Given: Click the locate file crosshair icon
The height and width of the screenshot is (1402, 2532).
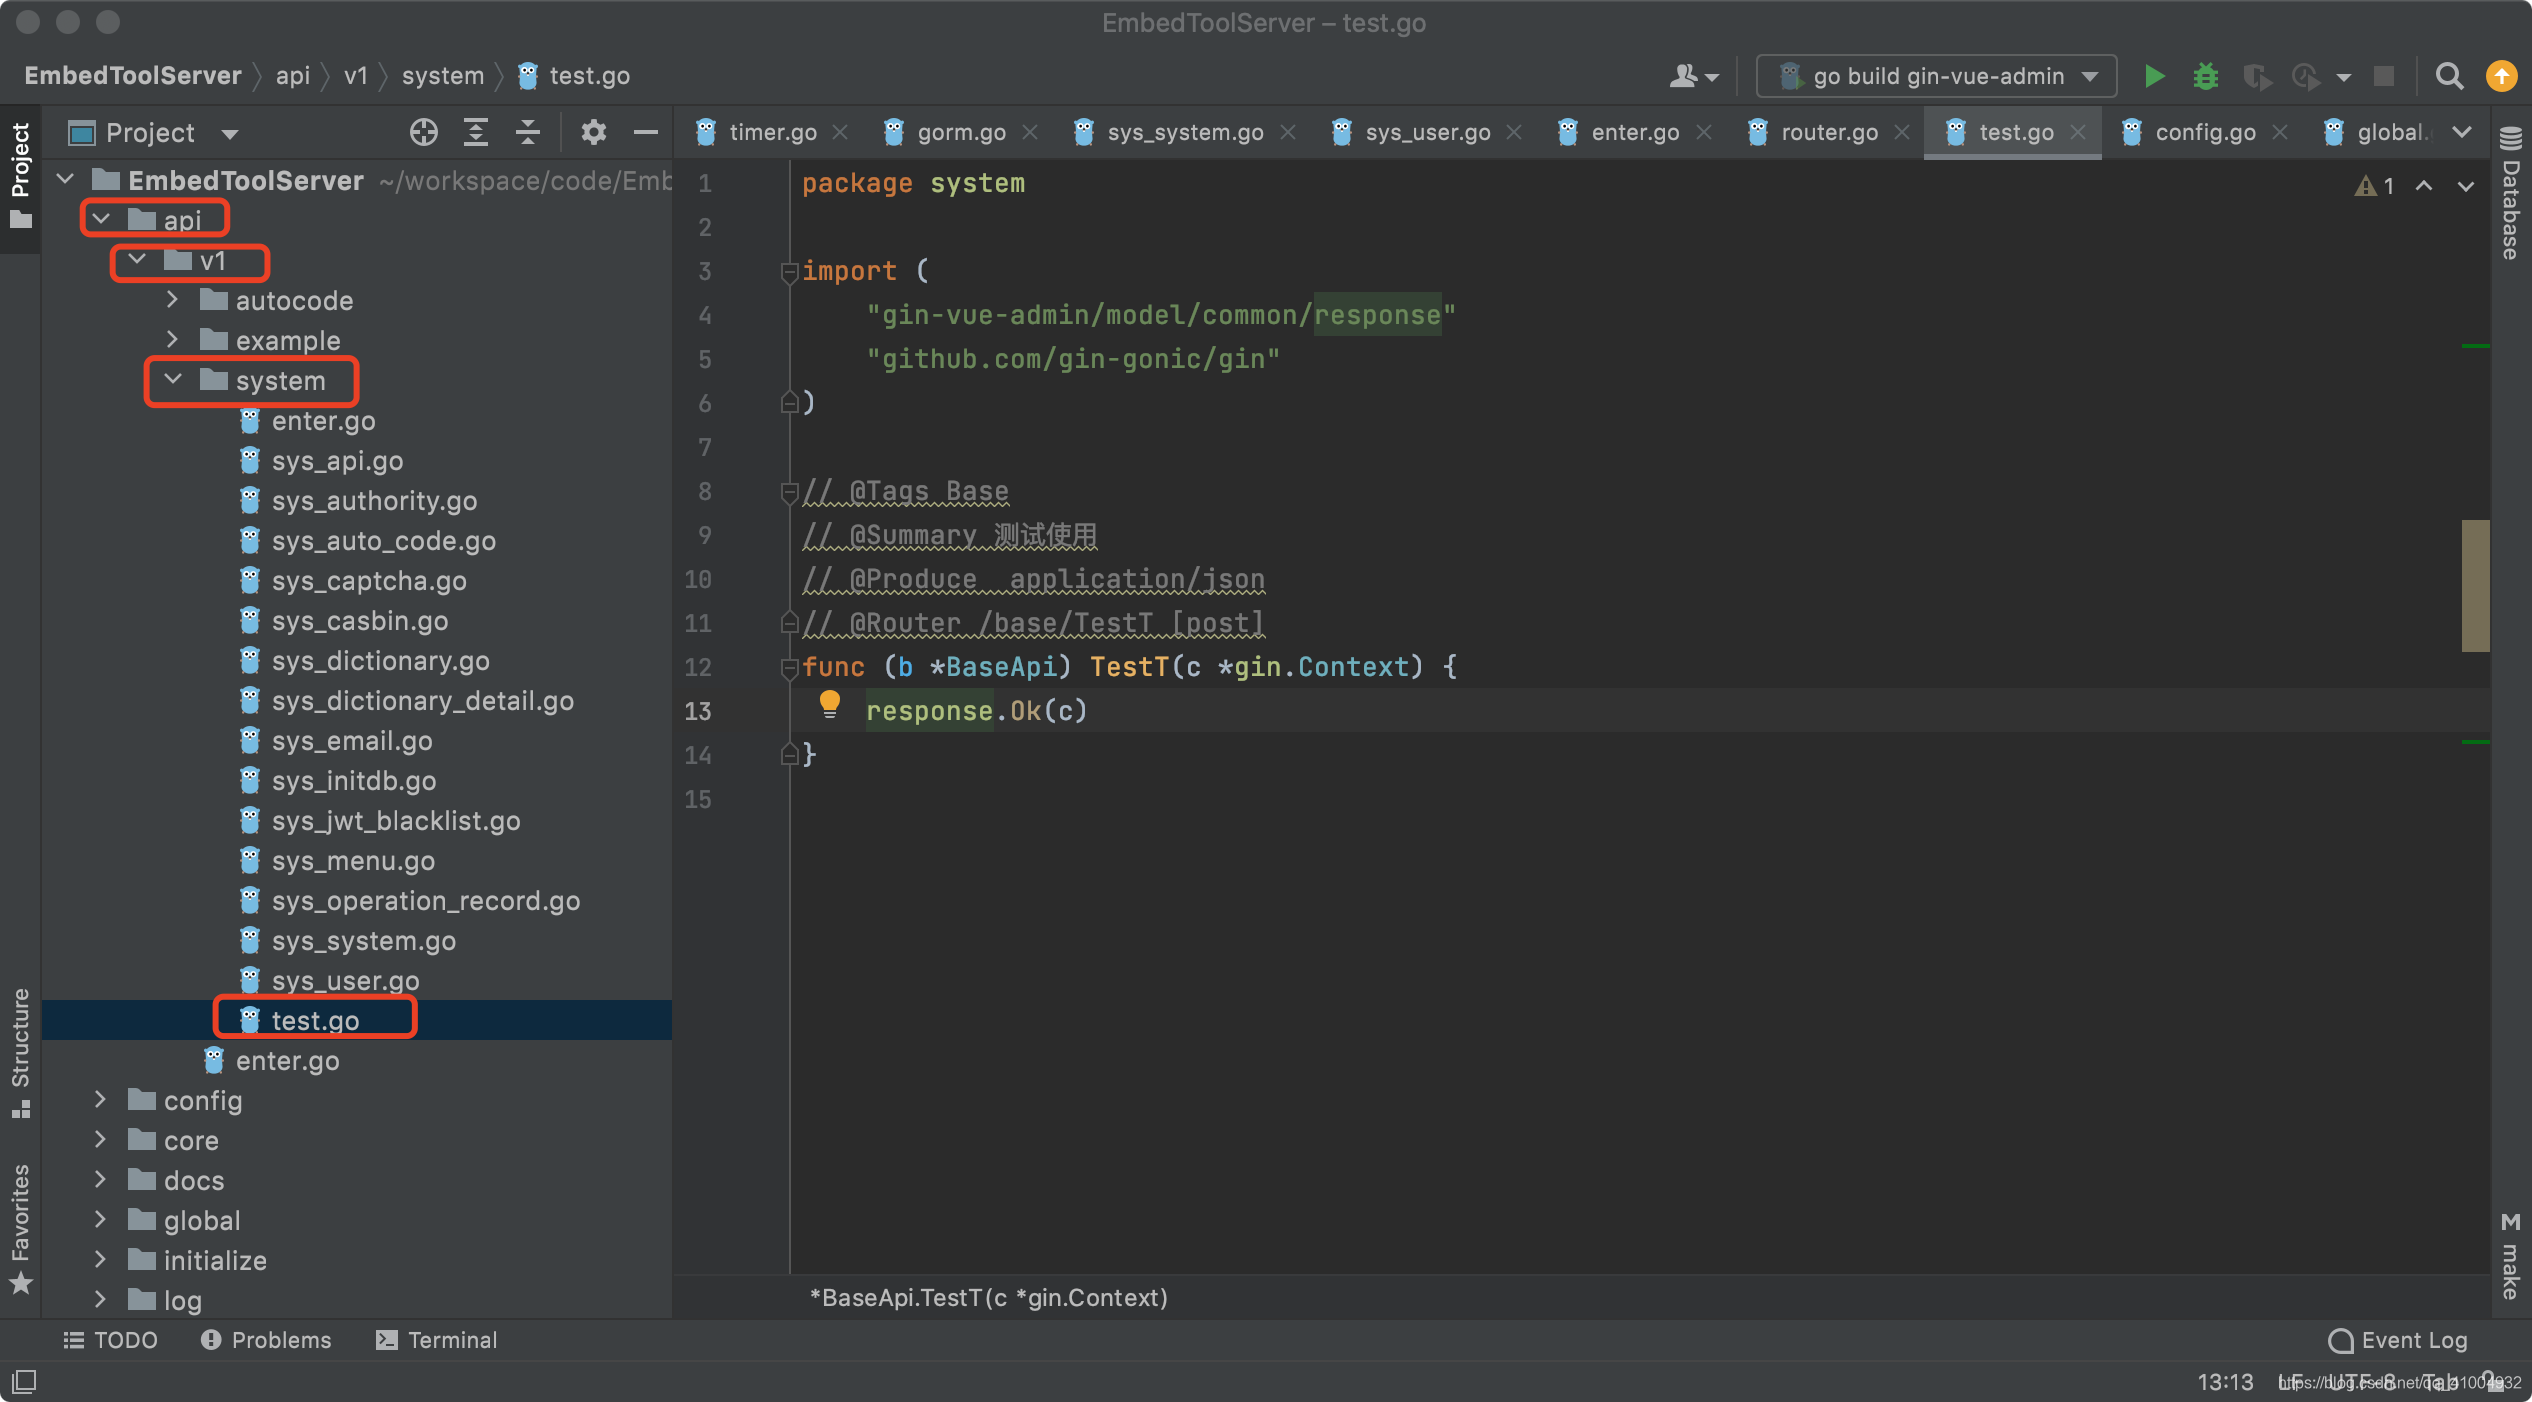Looking at the screenshot, I should pyautogui.click(x=424, y=132).
